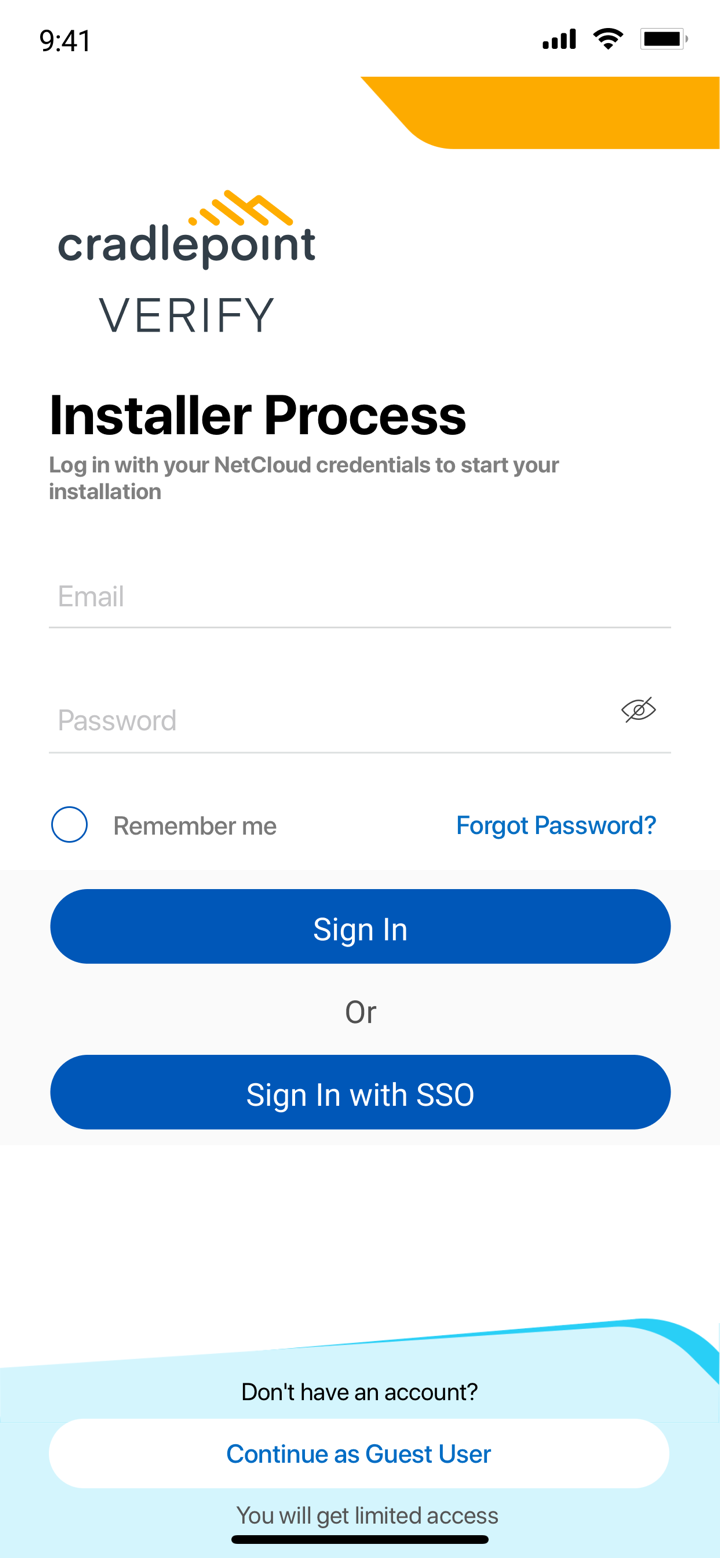The width and height of the screenshot is (720, 1558).
Task: Tap the home indicator bar at bottom
Action: click(360, 1540)
